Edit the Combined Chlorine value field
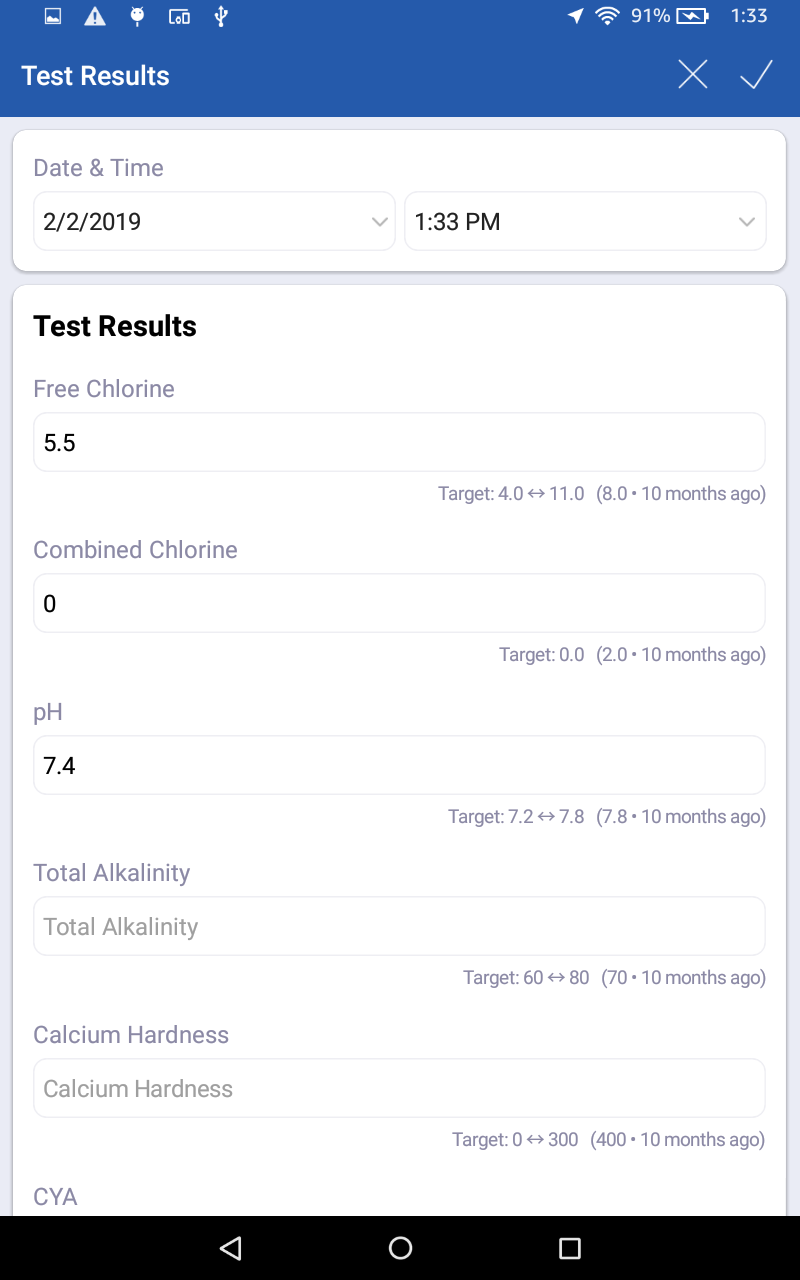This screenshot has width=800, height=1280. 399,604
